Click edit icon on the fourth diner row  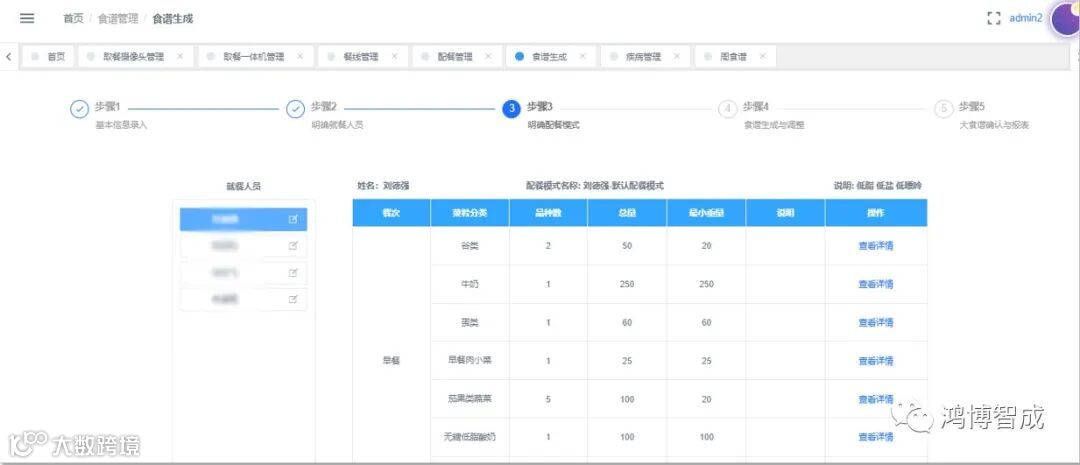[293, 299]
